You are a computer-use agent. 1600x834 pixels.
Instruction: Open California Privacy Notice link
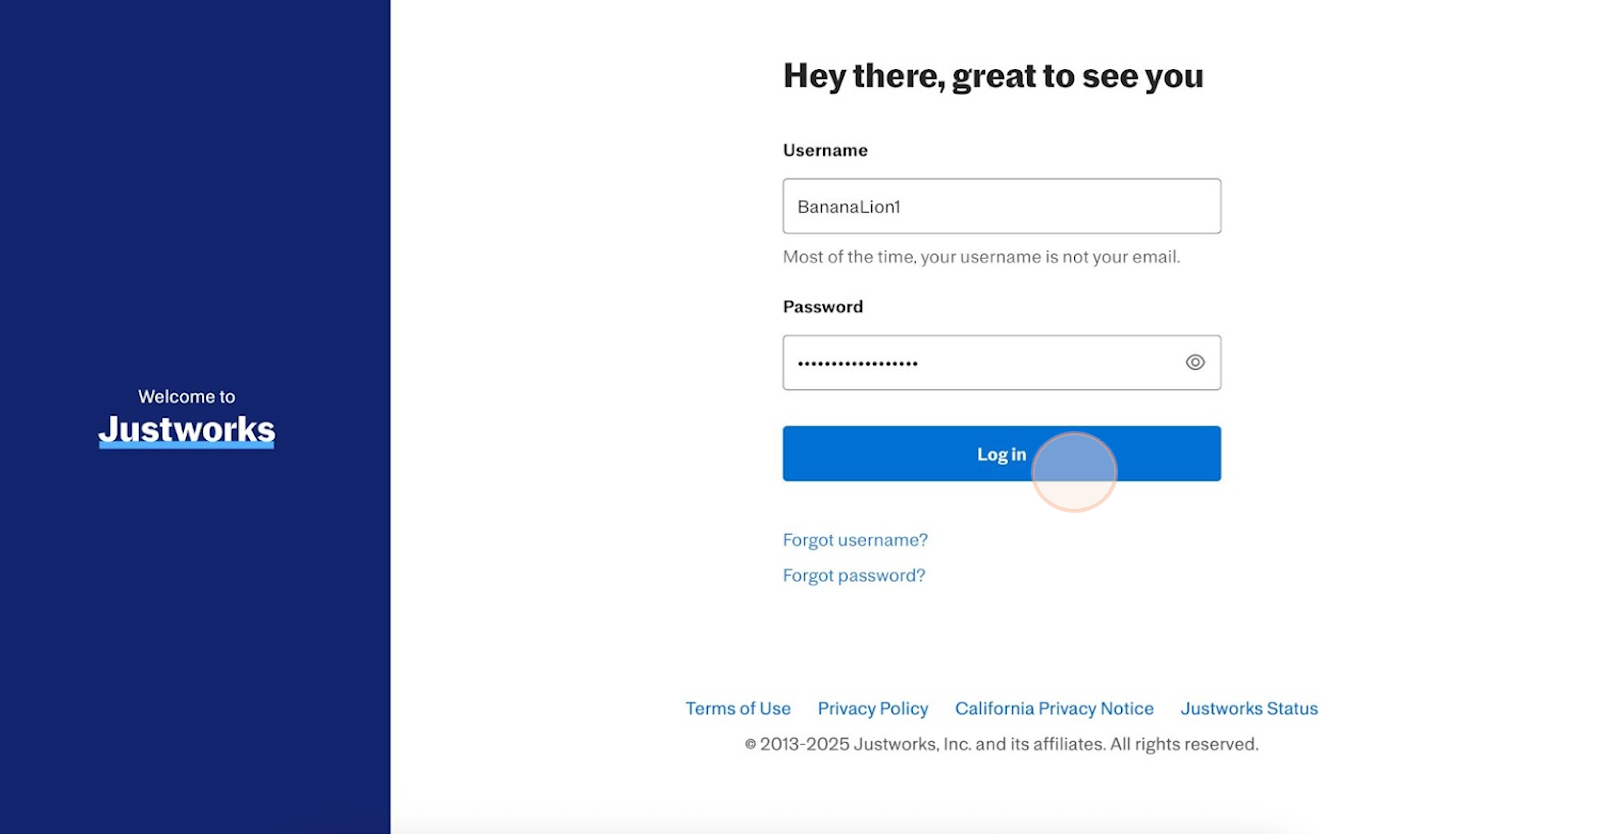[1054, 709]
